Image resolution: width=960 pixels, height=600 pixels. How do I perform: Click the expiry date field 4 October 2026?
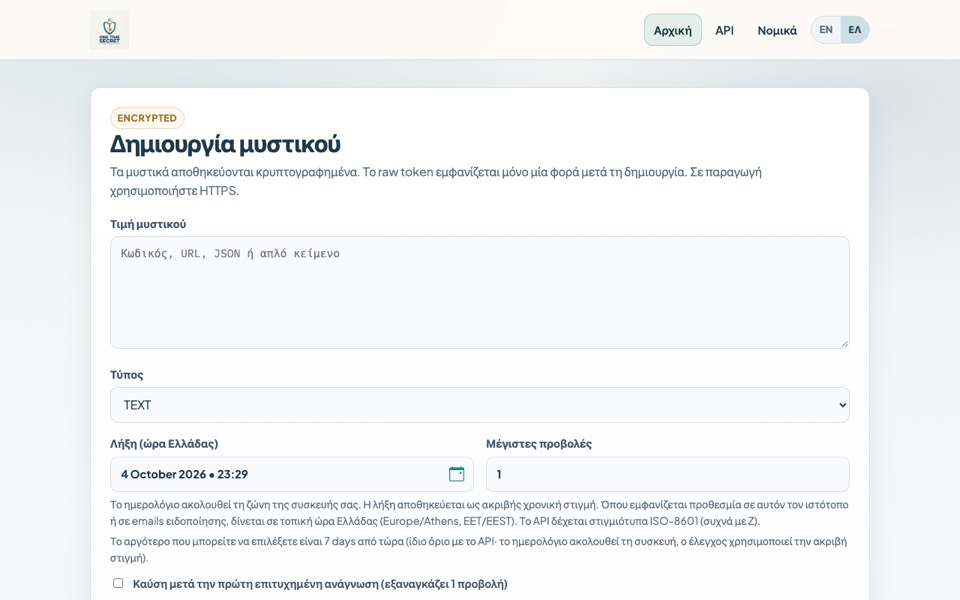[291, 474]
